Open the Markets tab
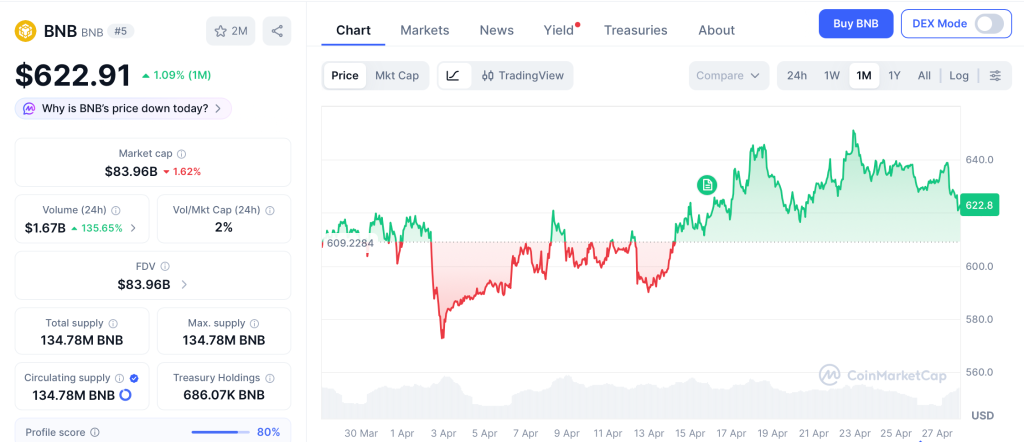1024x442 pixels. pos(425,30)
